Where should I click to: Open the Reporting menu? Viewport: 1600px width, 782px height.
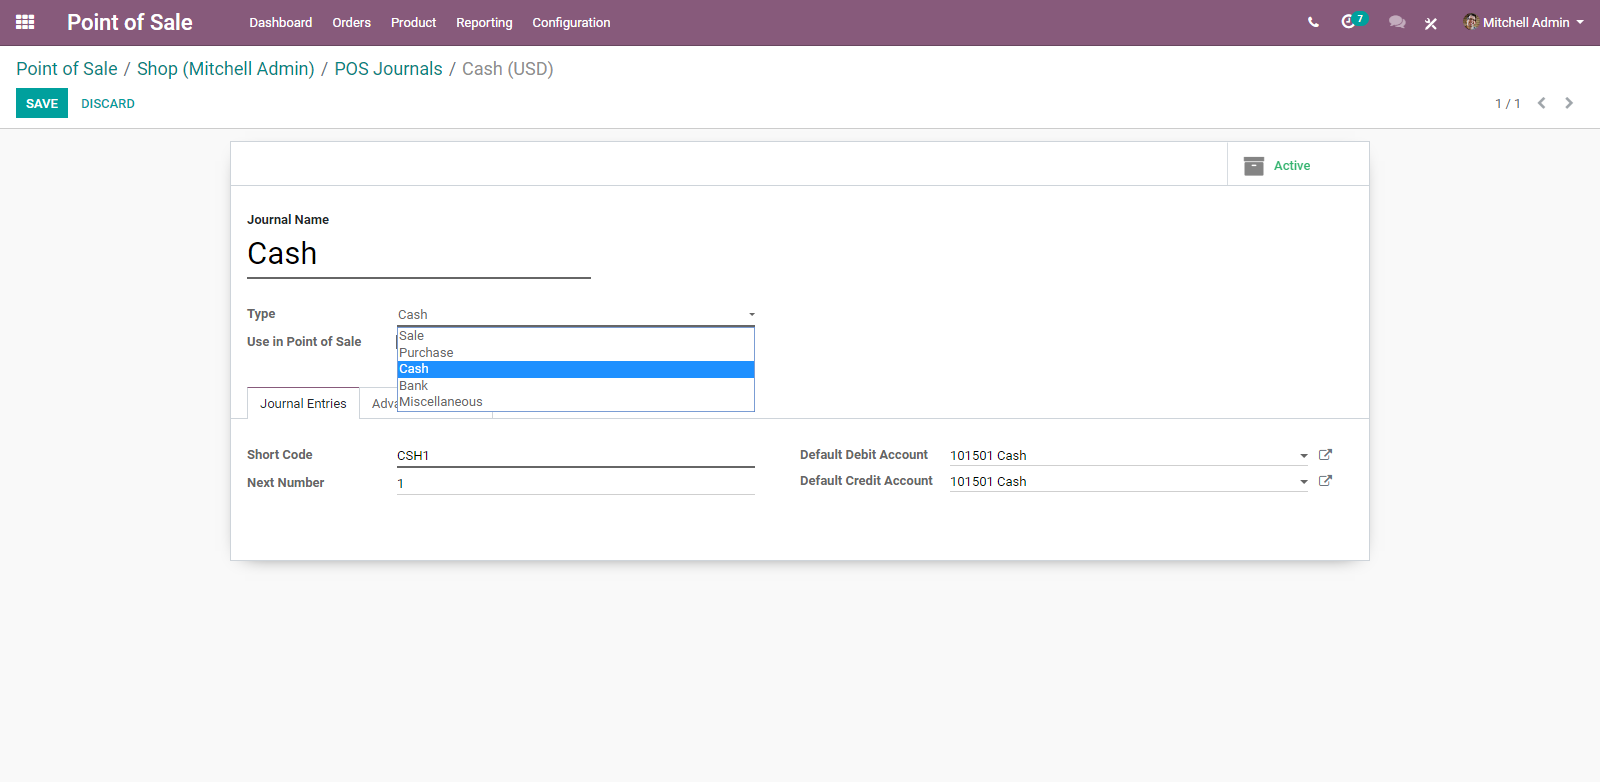click(x=484, y=22)
